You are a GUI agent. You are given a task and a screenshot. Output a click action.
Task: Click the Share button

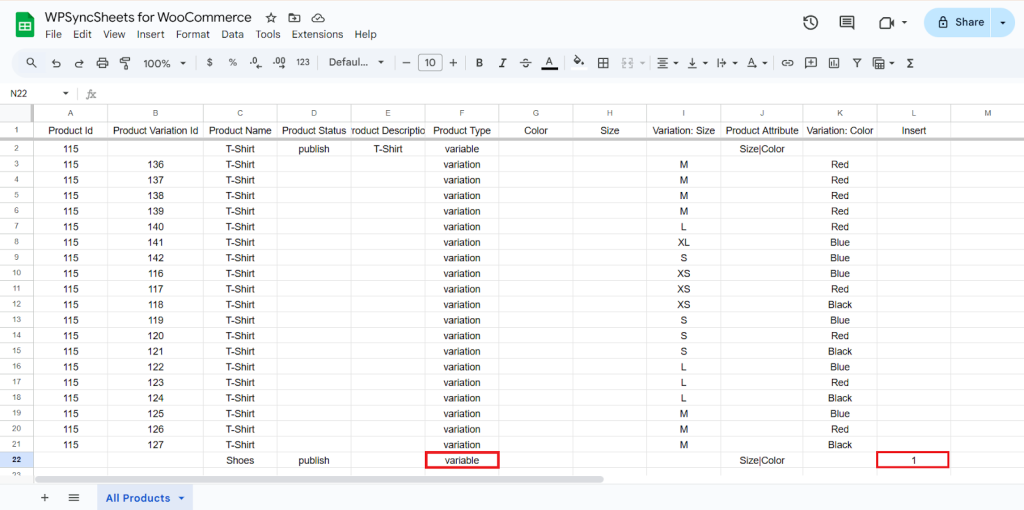point(957,22)
